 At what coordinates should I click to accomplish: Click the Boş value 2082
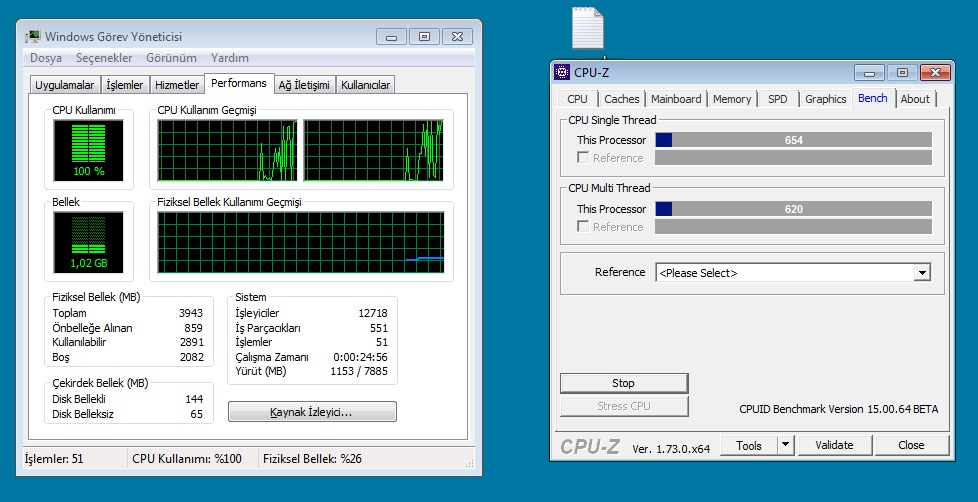pos(191,357)
